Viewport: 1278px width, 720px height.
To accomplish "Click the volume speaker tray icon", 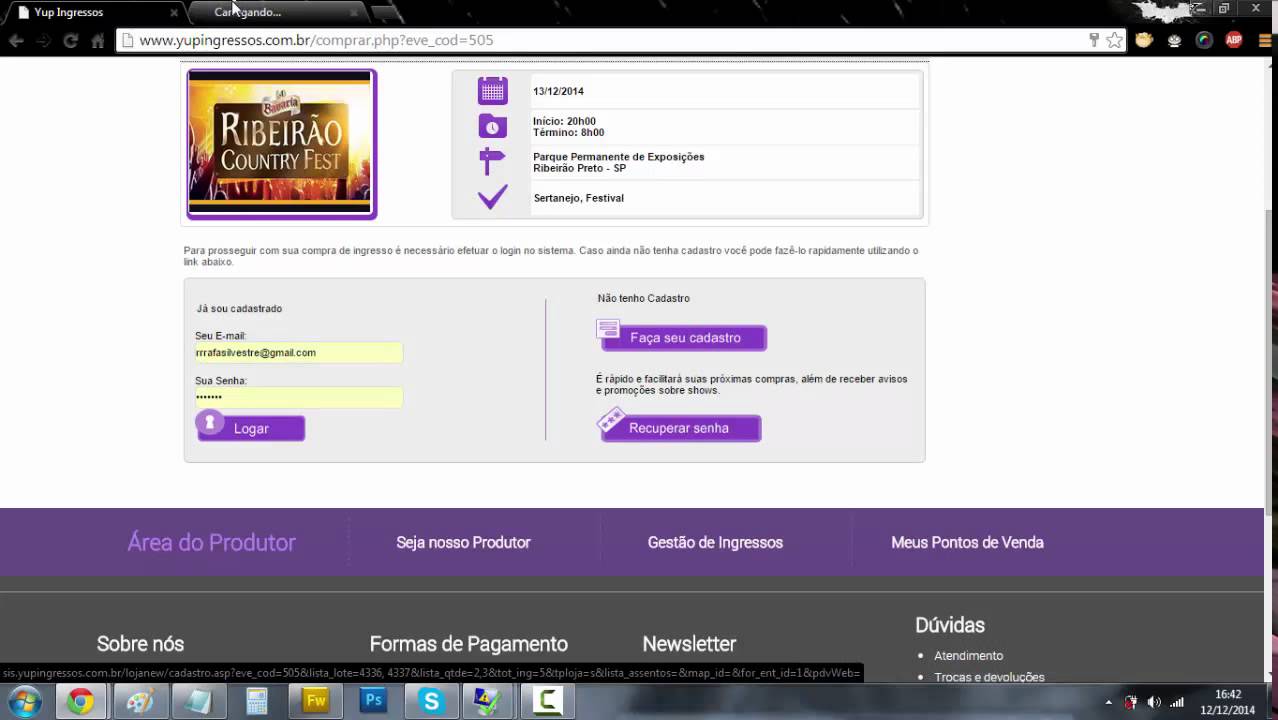I will click(1154, 702).
